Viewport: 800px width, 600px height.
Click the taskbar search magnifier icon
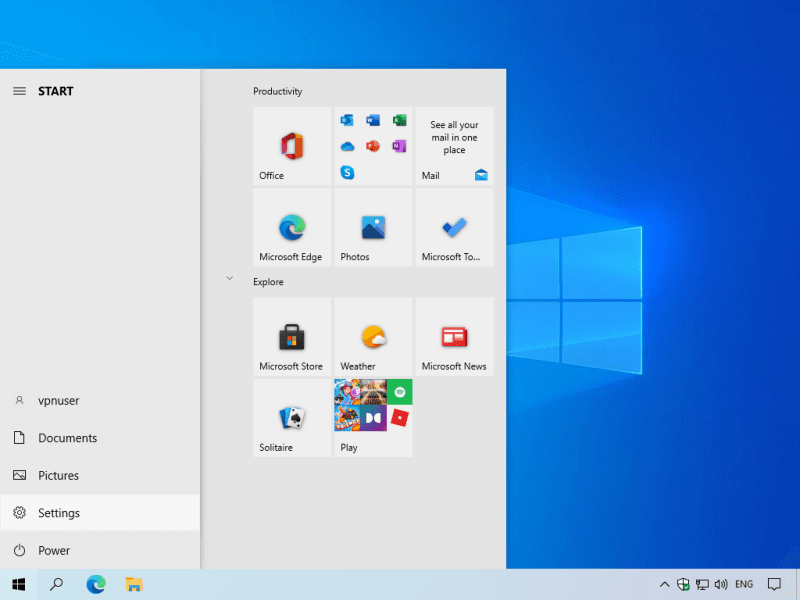pyautogui.click(x=57, y=584)
